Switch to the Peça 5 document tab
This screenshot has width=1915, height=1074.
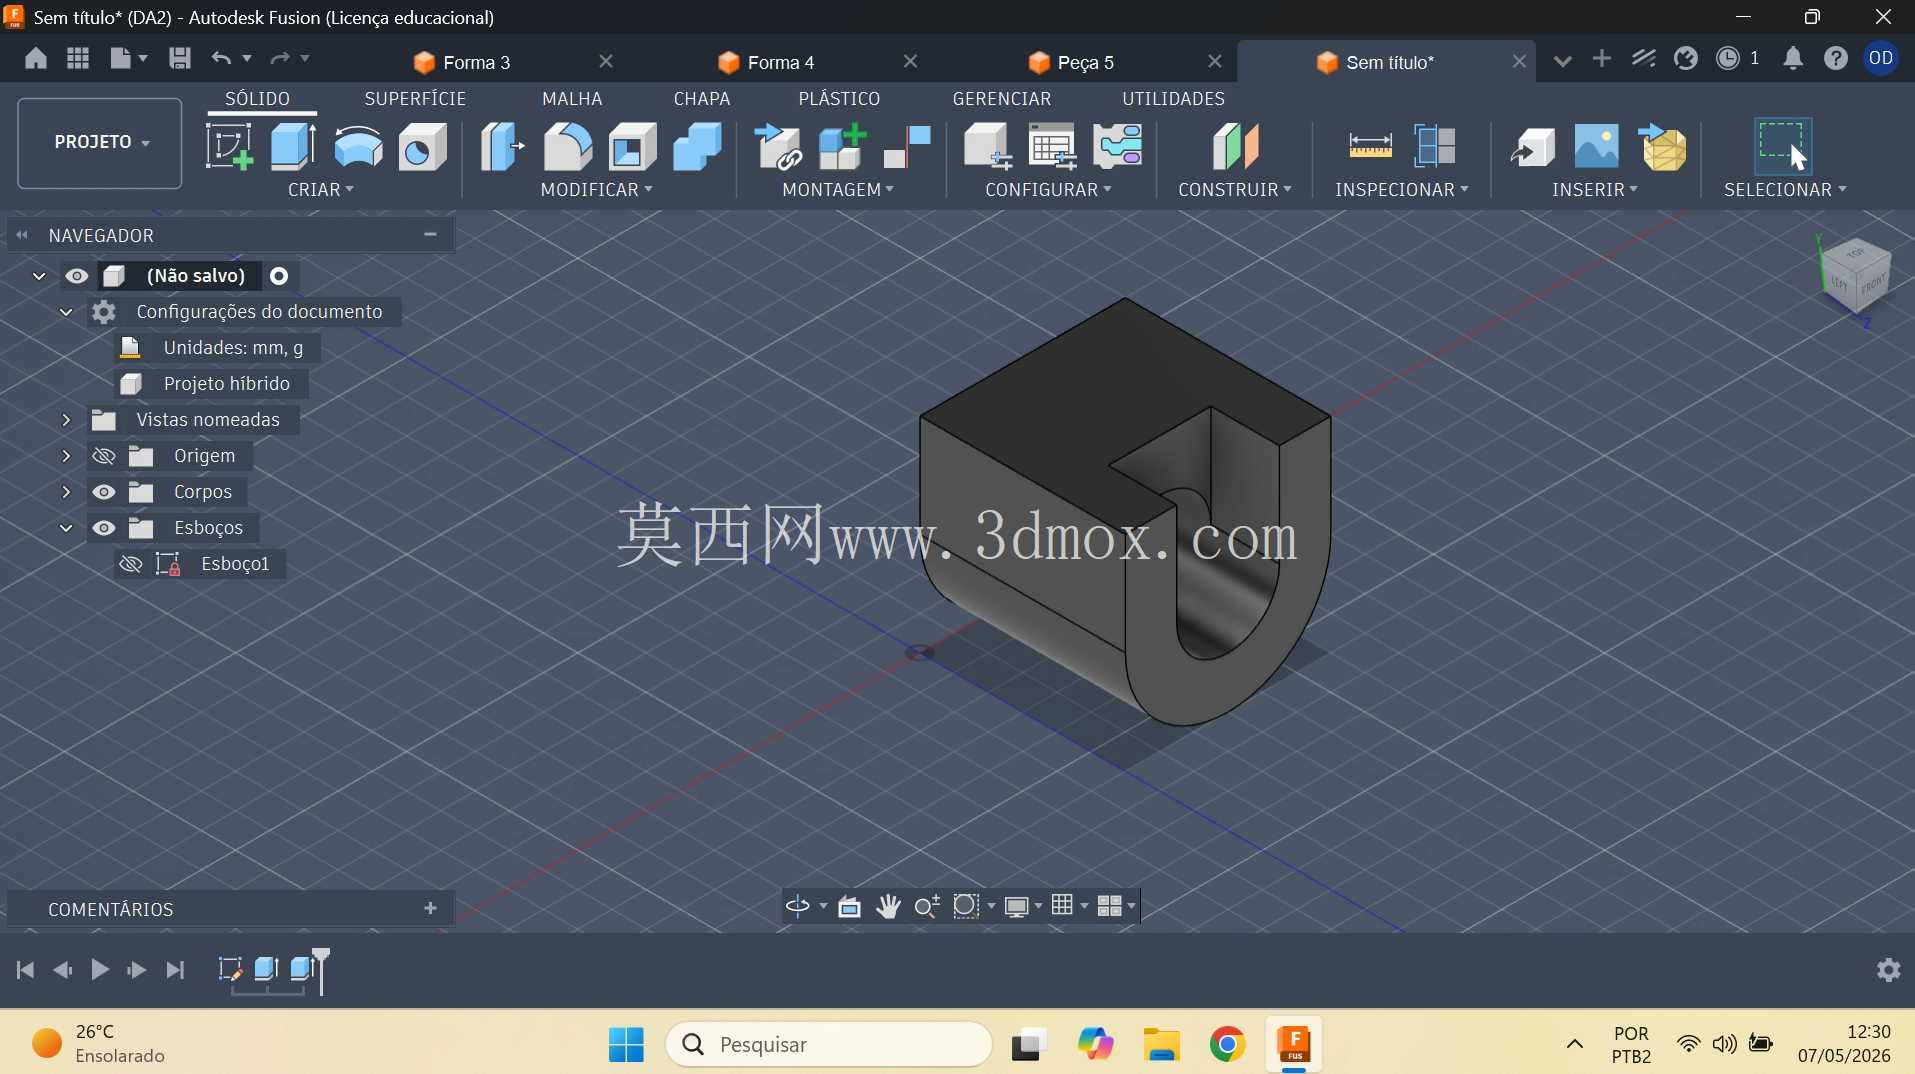coord(1085,62)
